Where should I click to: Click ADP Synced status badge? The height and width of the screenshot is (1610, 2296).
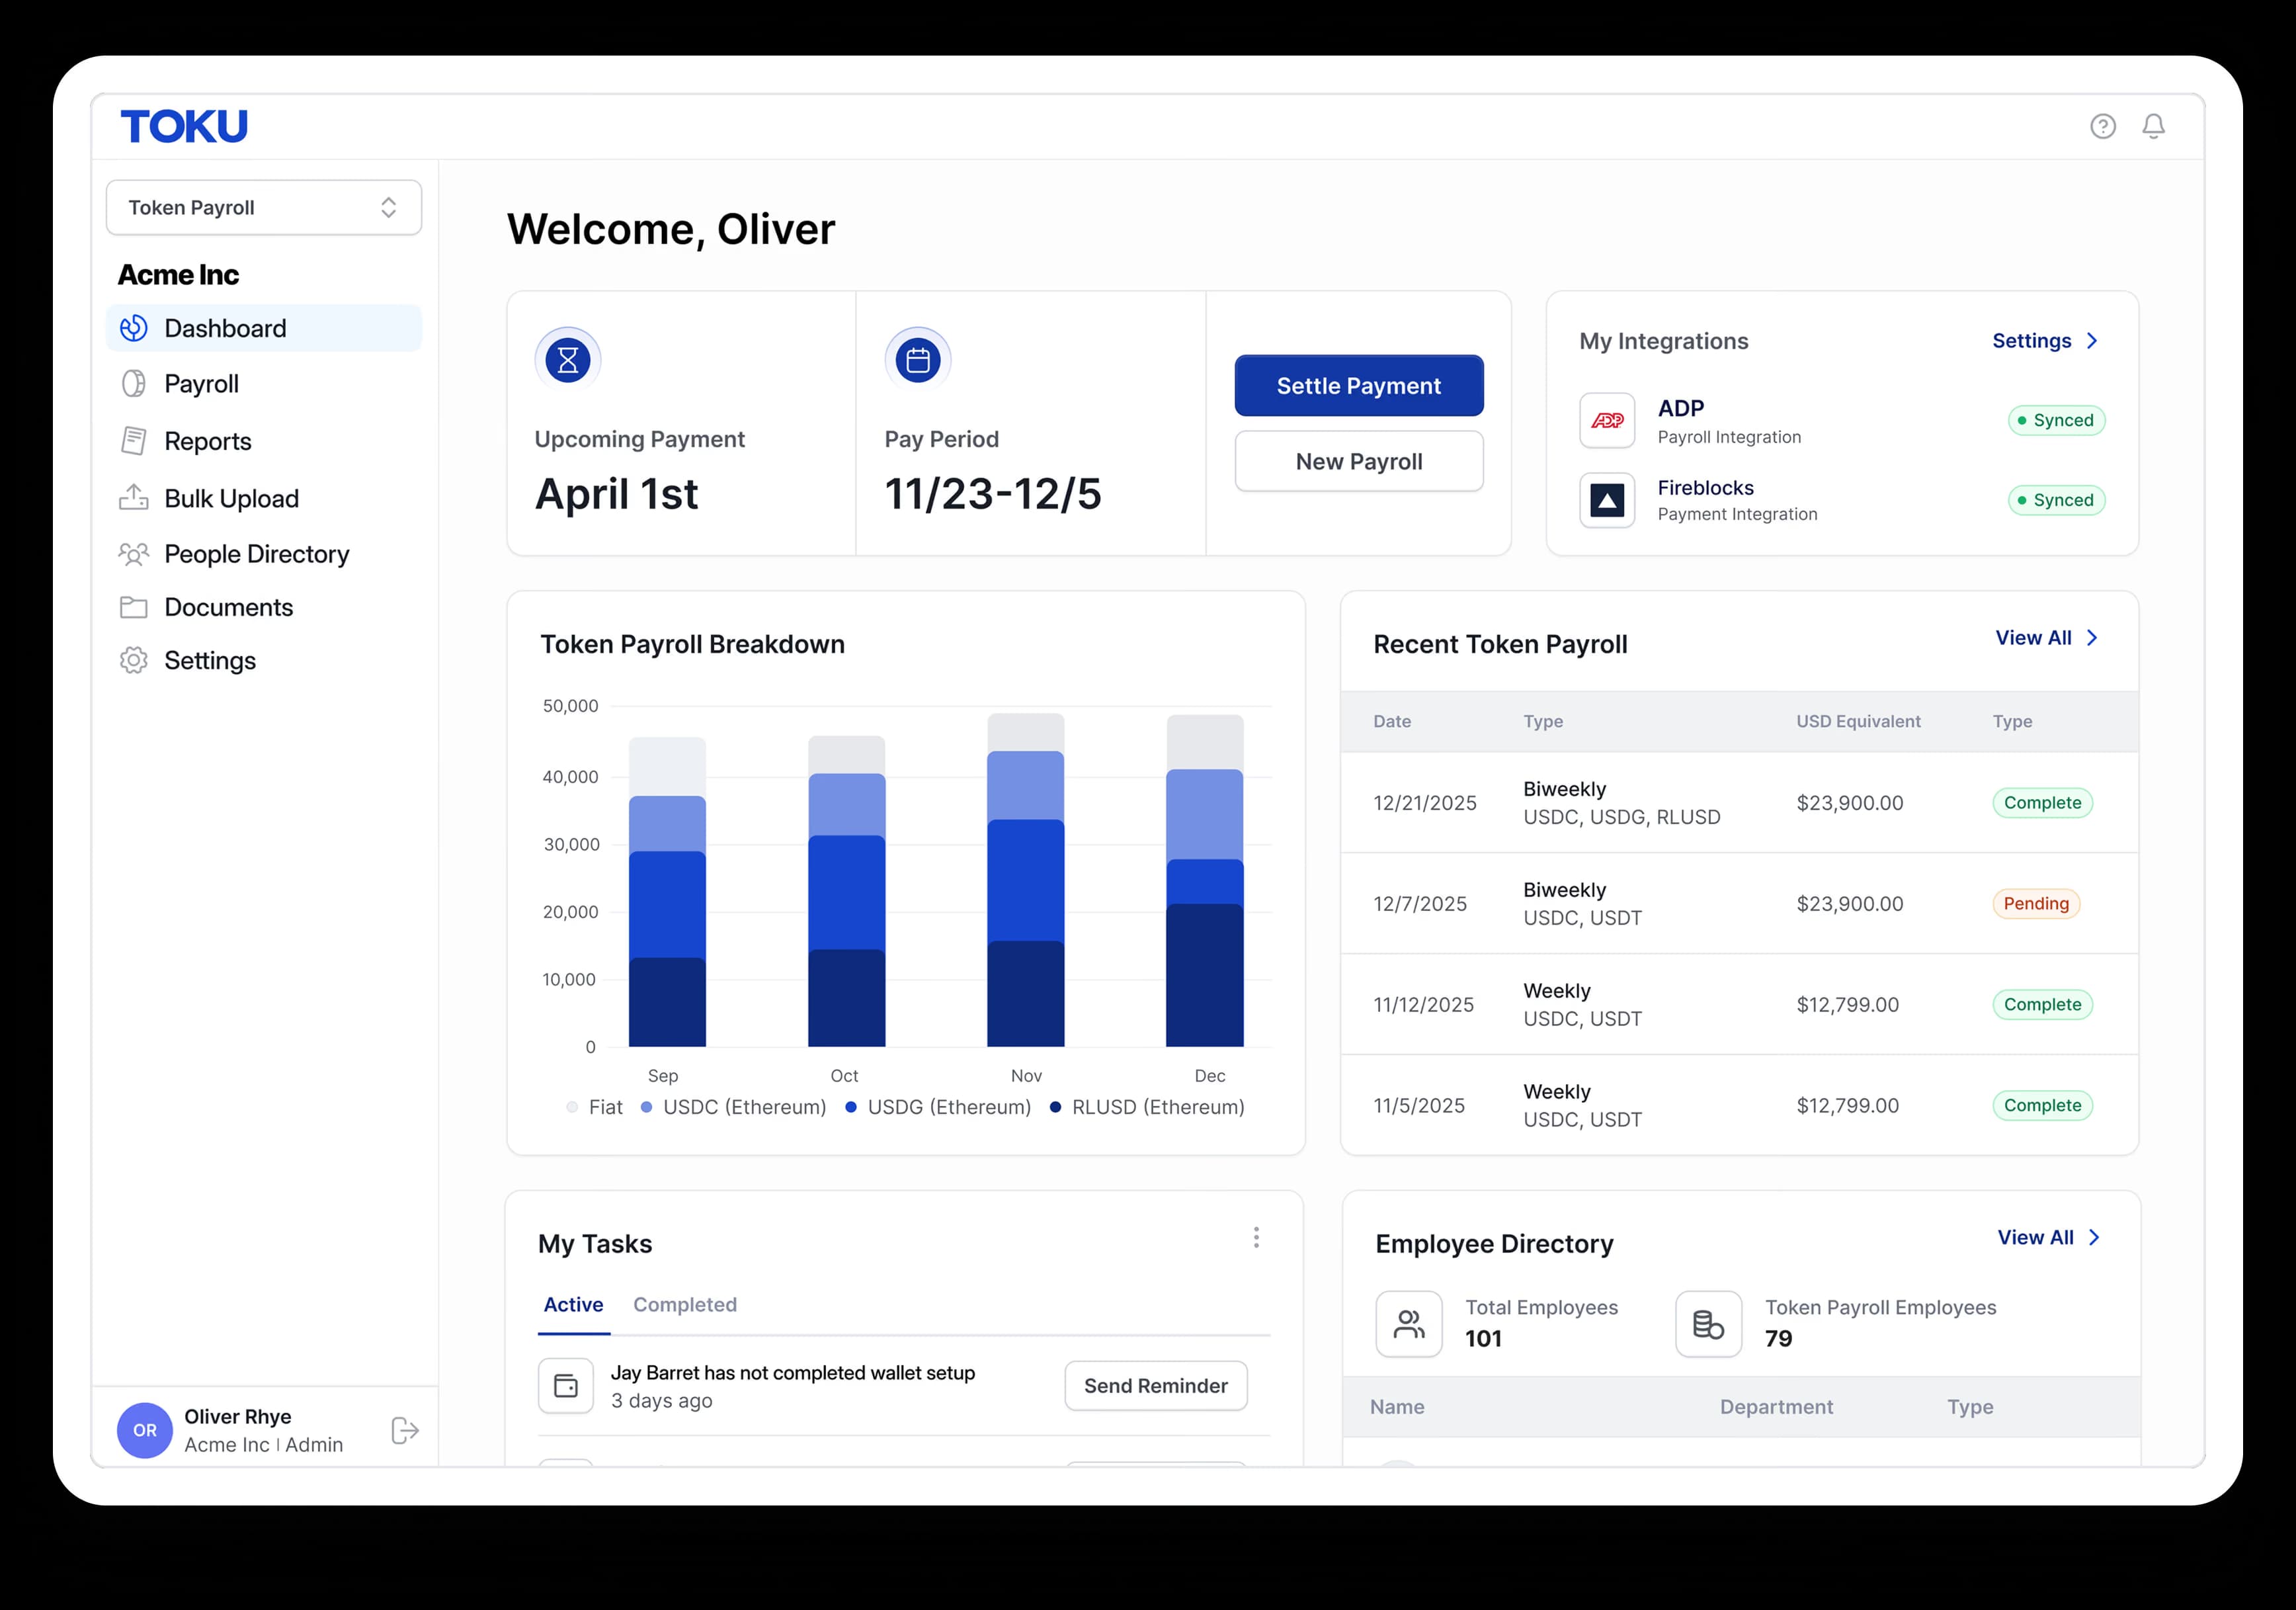[2057, 420]
